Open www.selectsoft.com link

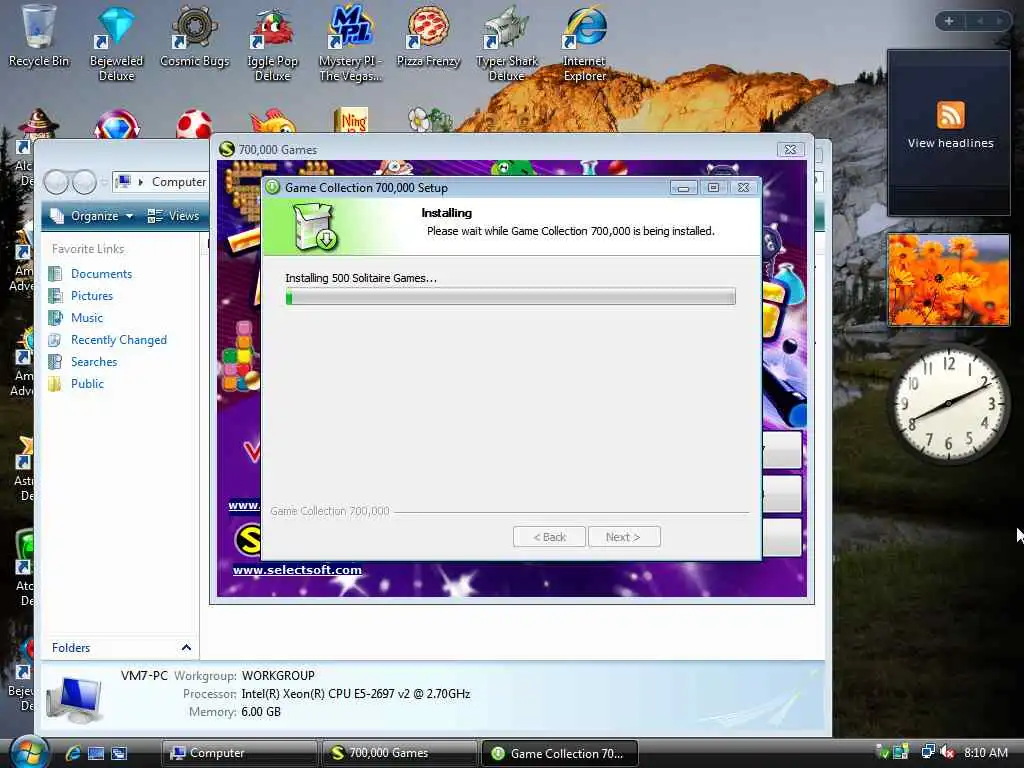(297, 569)
